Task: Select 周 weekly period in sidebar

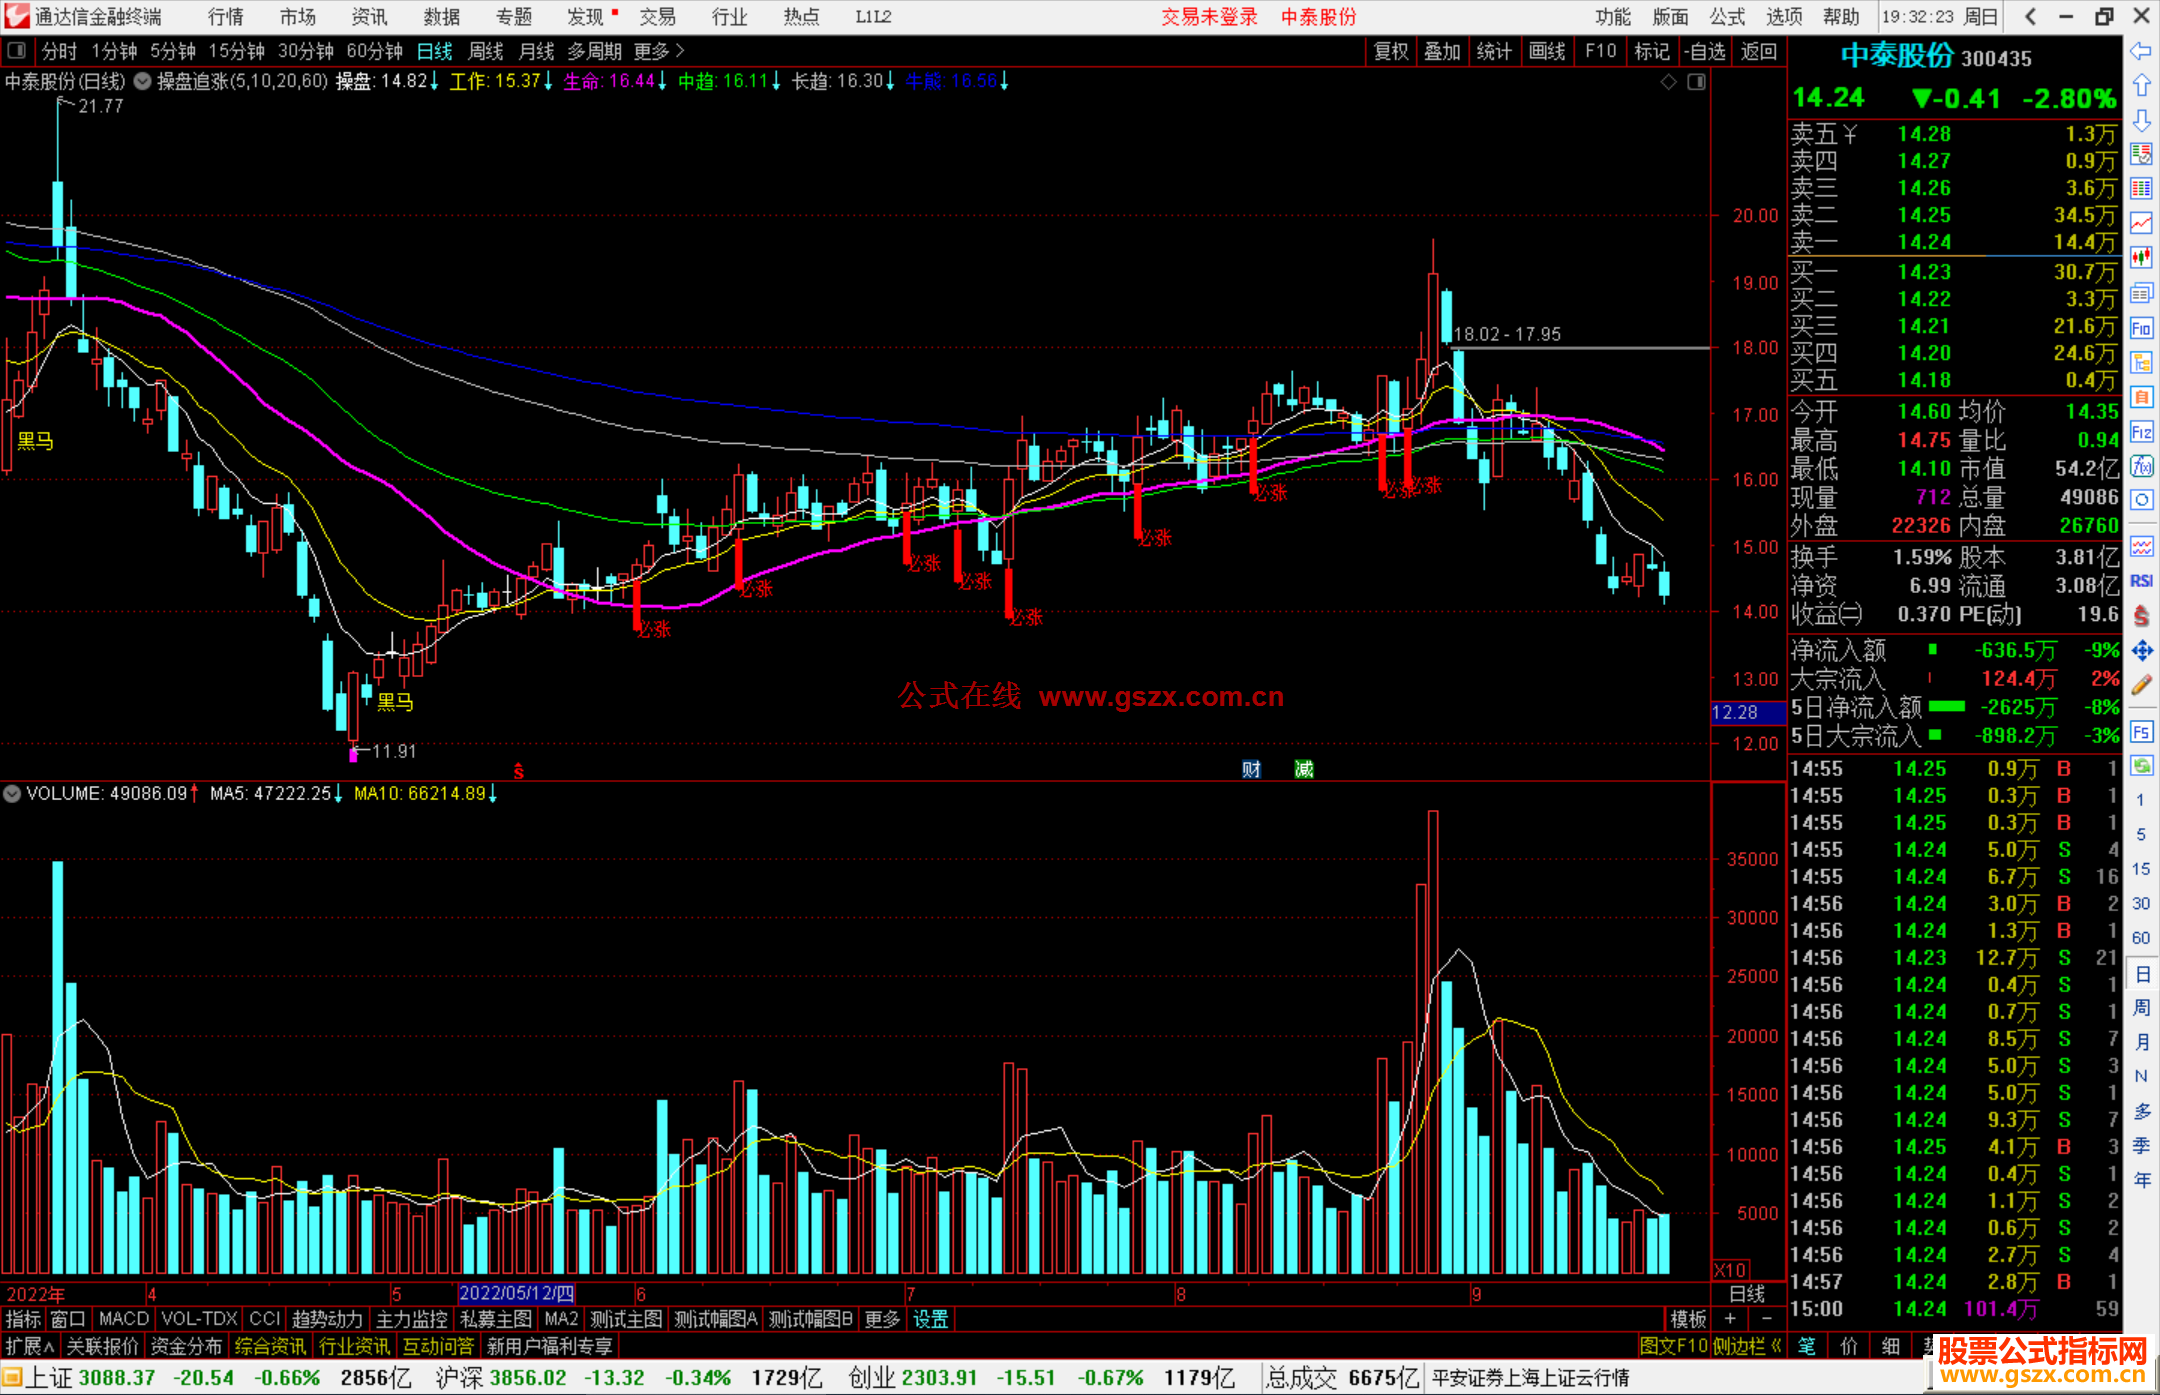Action: tap(2141, 1007)
